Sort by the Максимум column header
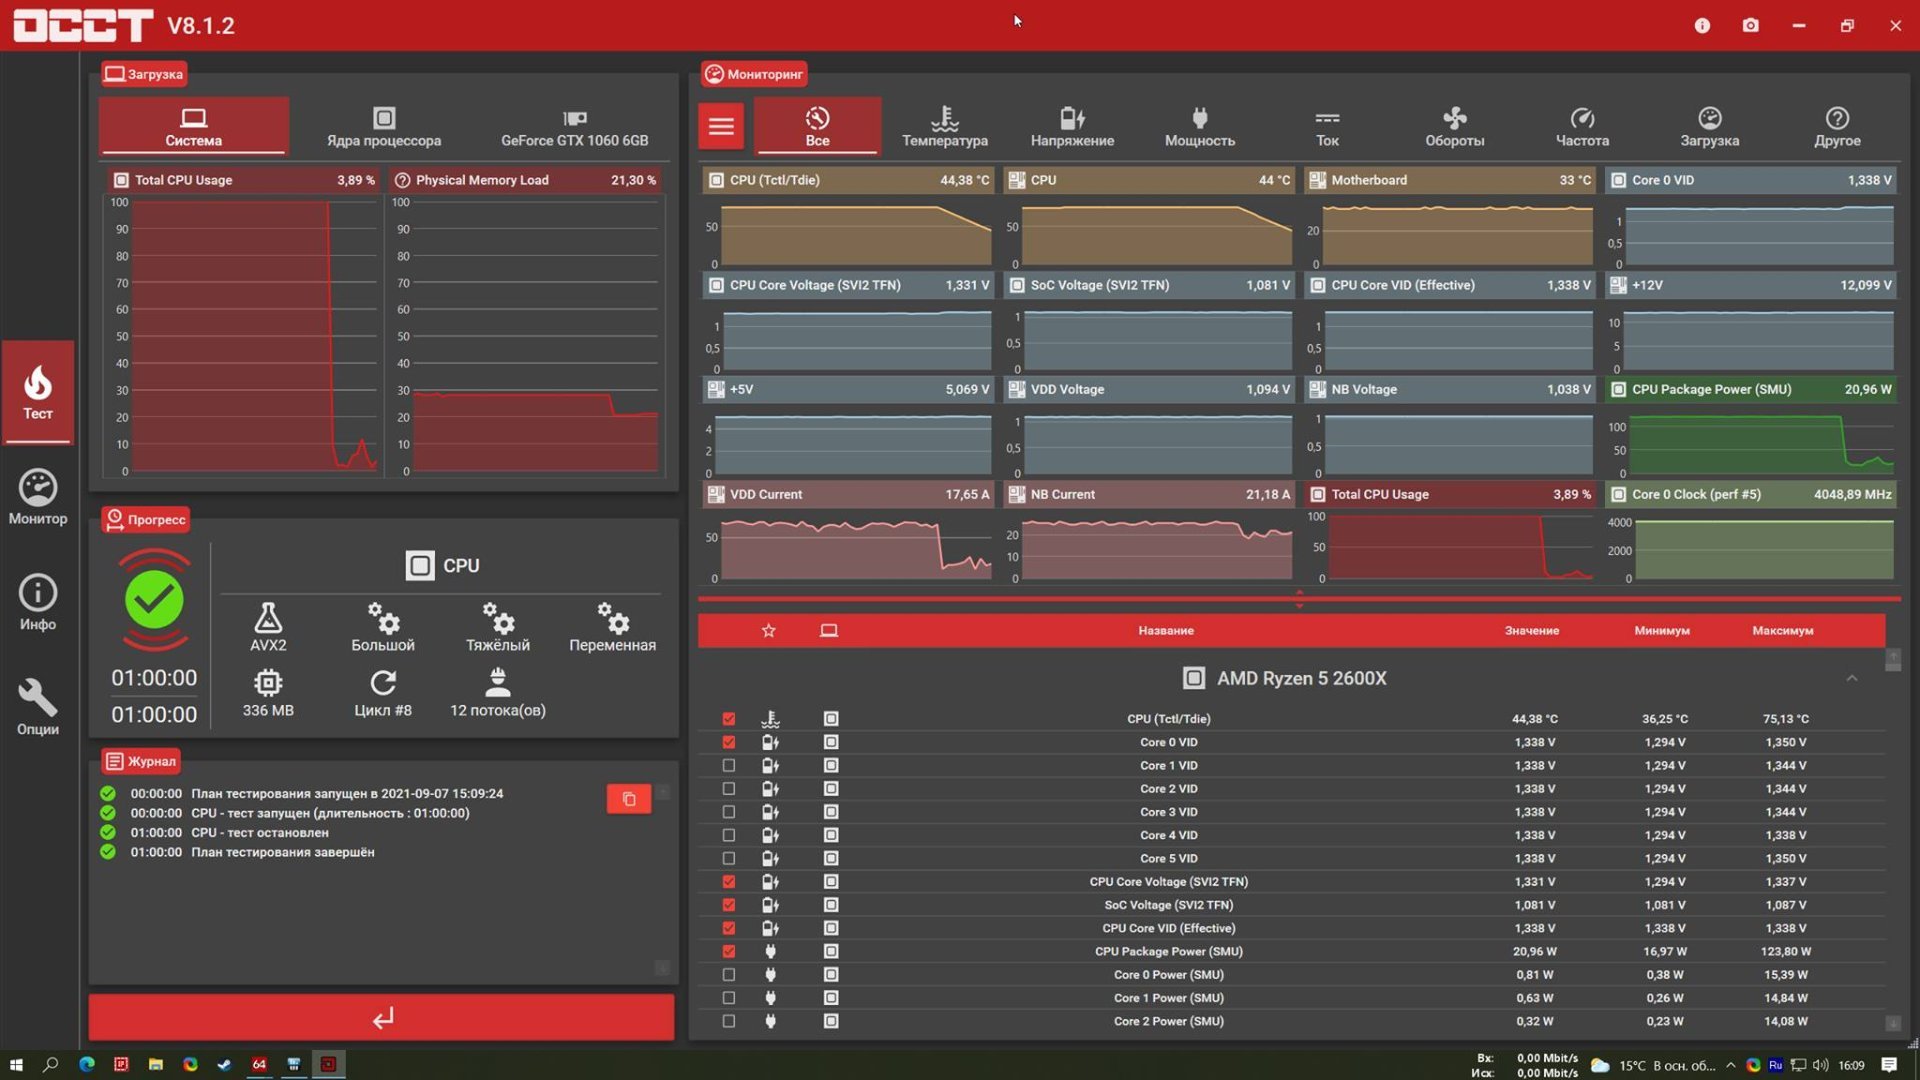Image resolution: width=1920 pixels, height=1080 pixels. pyautogui.click(x=1783, y=631)
